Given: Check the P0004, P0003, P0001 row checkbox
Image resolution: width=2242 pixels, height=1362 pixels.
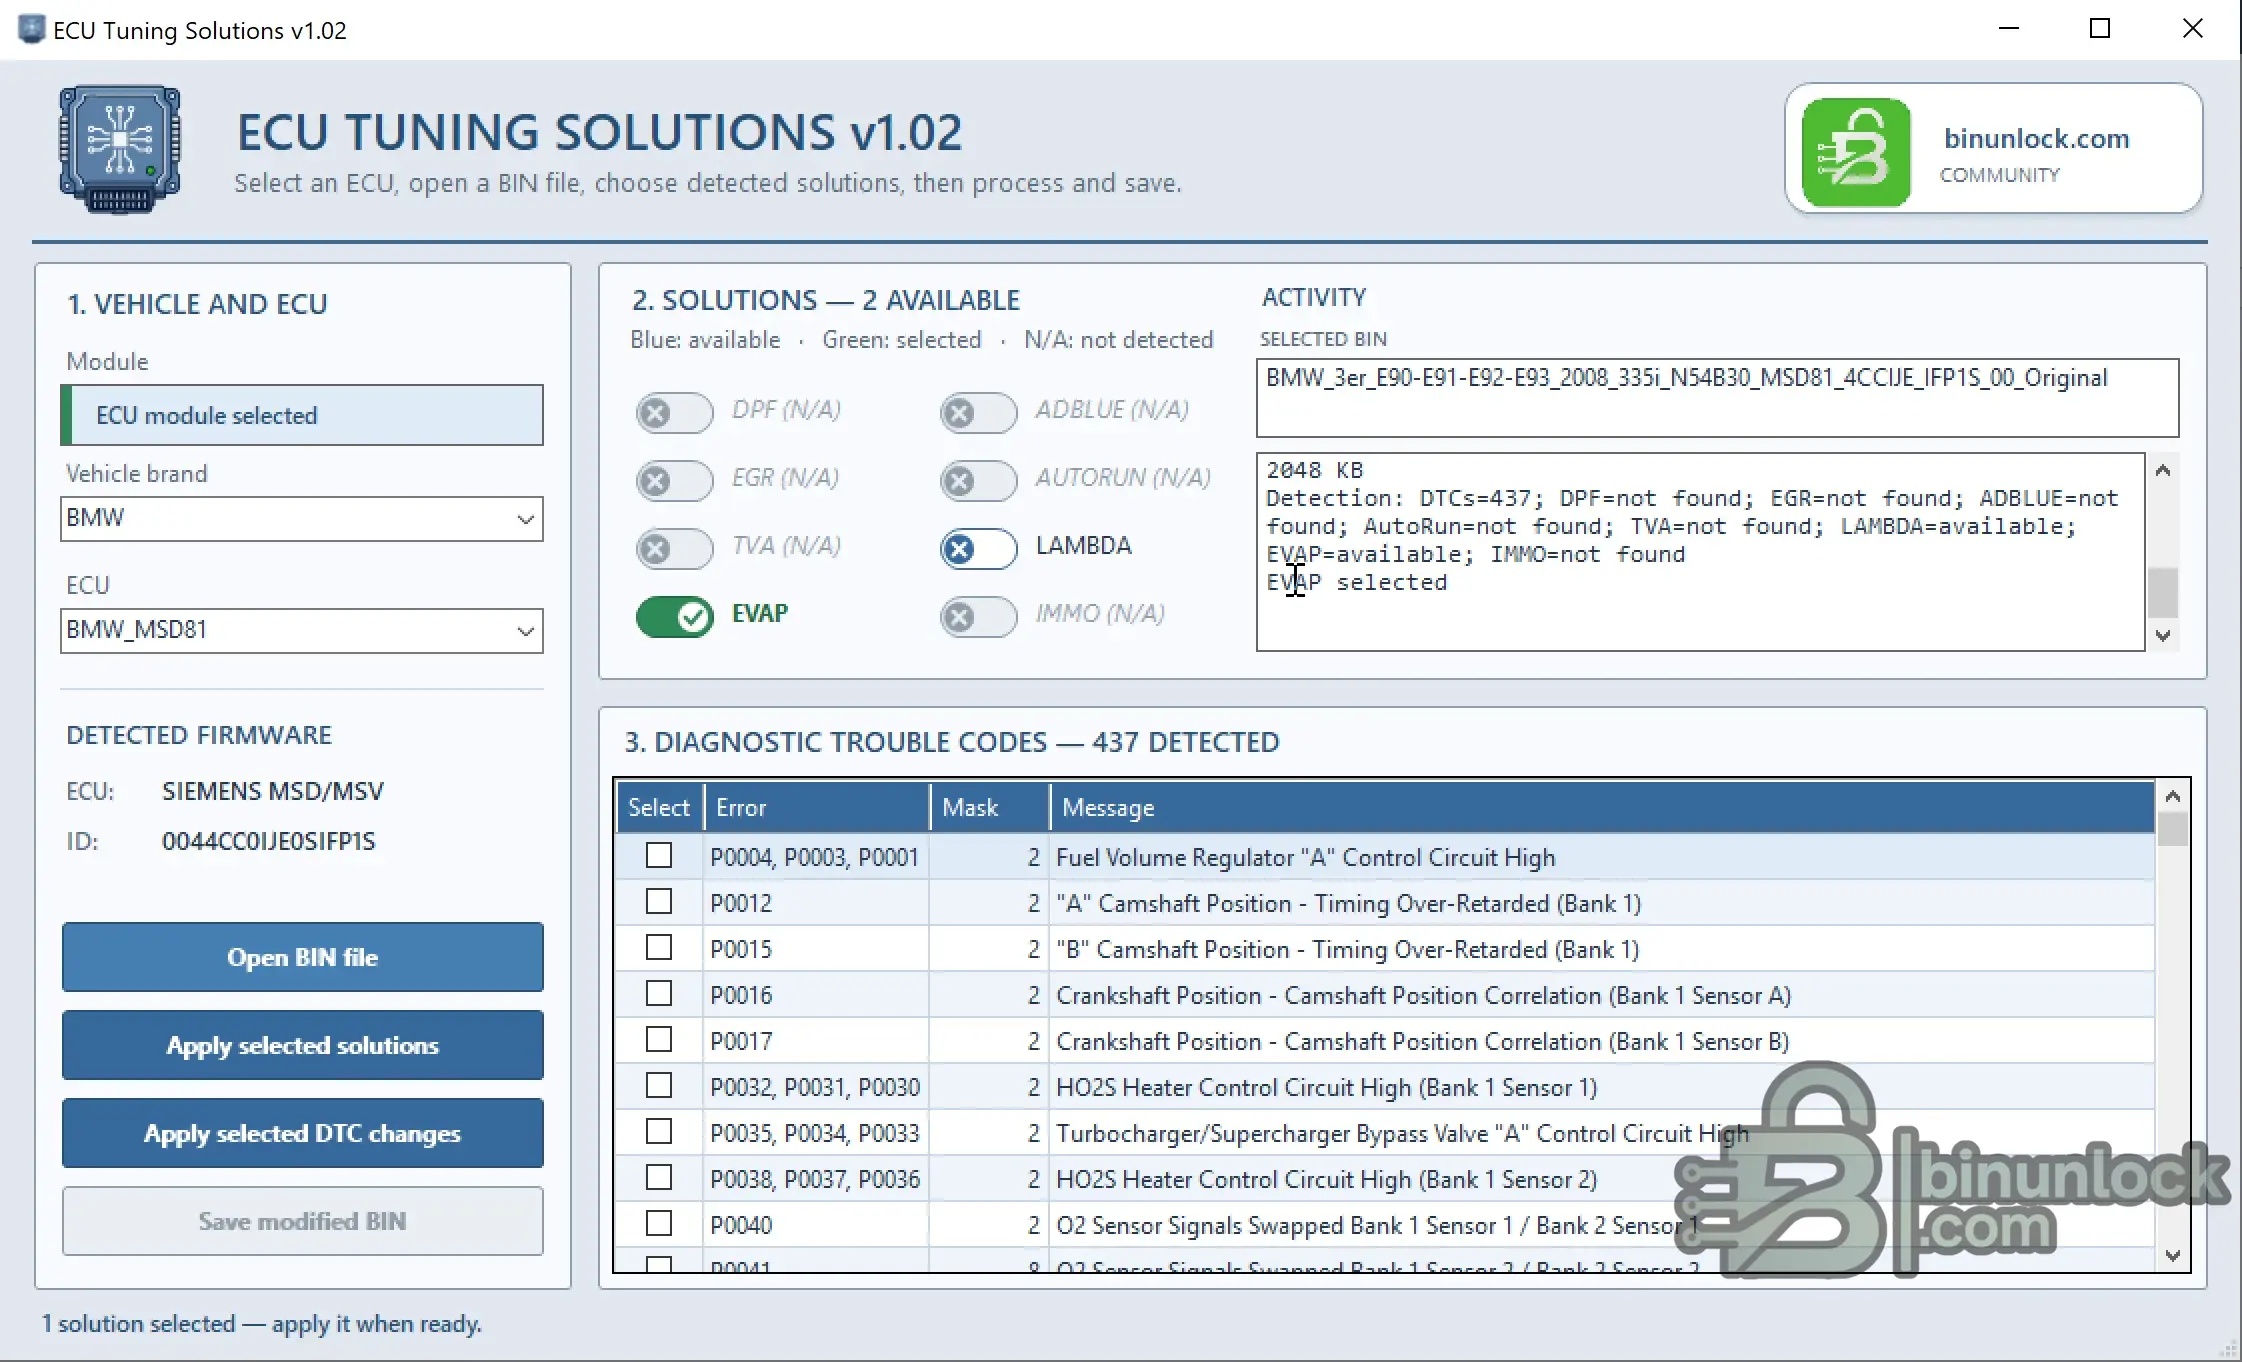Looking at the screenshot, I should (x=659, y=856).
